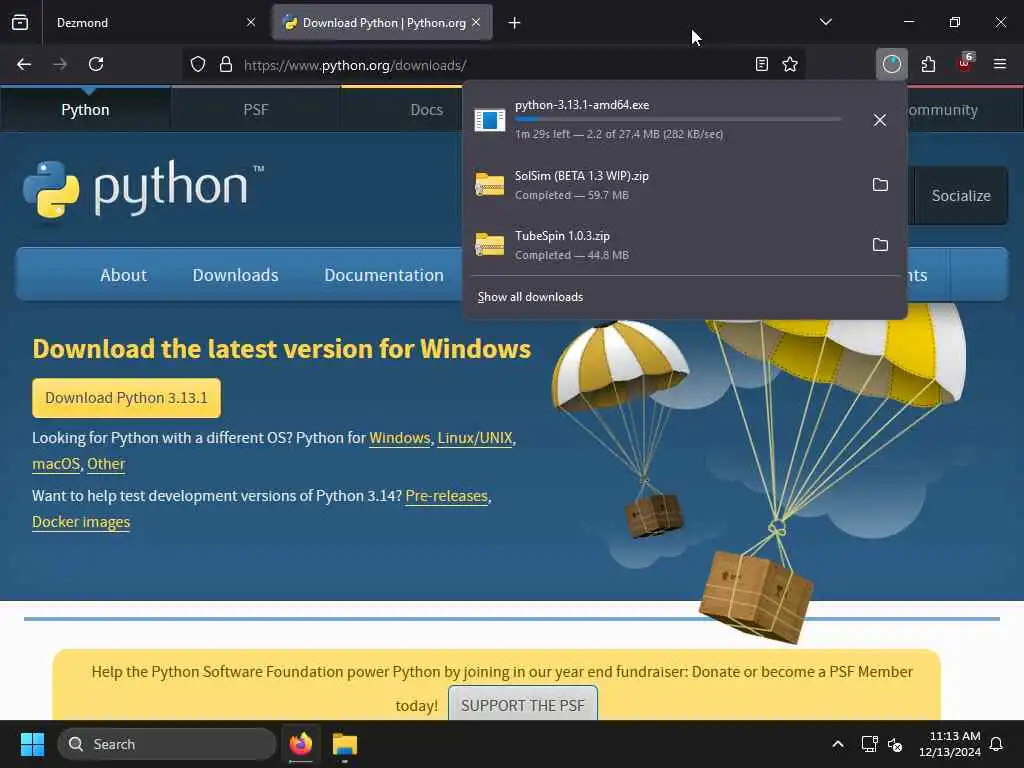Open the extensions puzzle icon
The width and height of the screenshot is (1024, 768).
pos(928,64)
